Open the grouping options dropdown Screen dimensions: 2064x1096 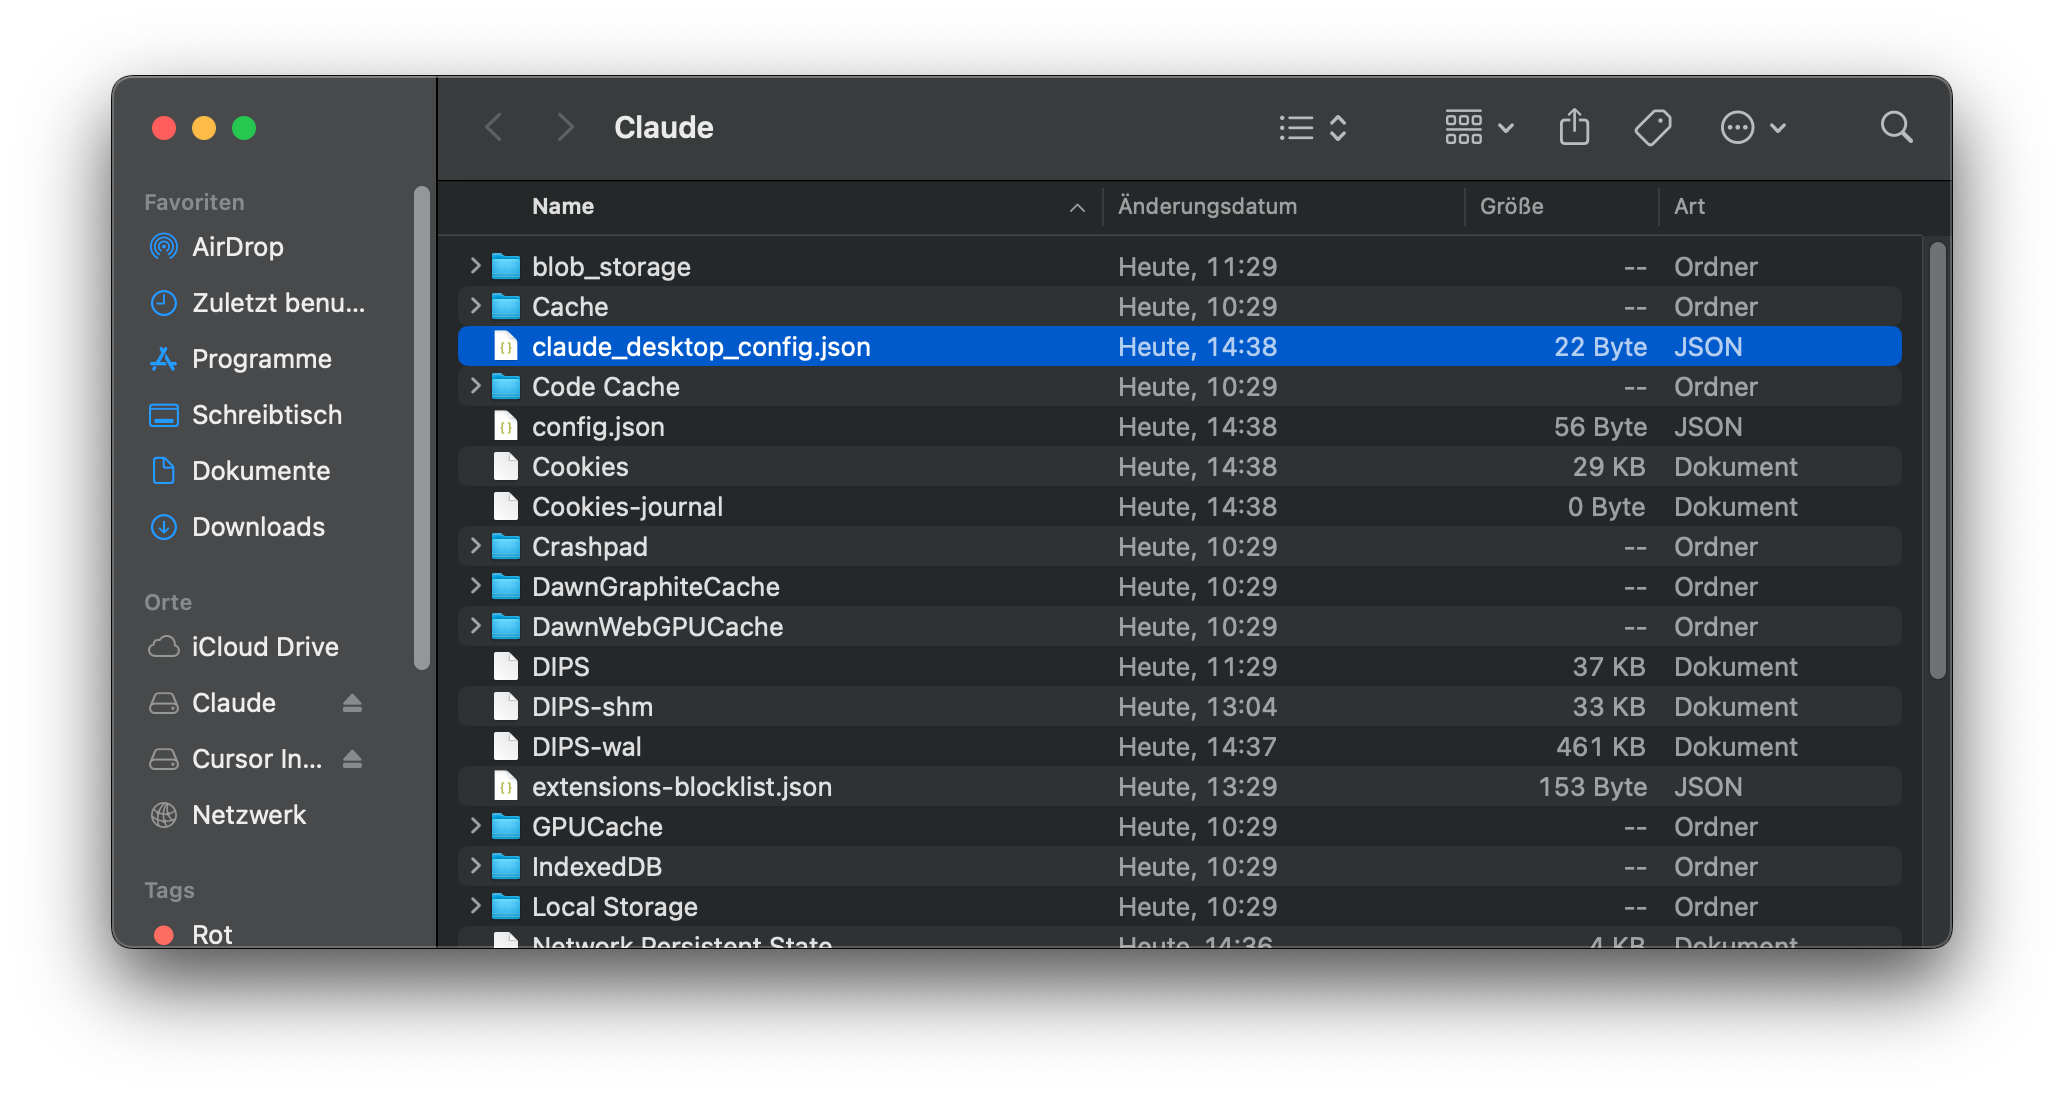[x=1479, y=128]
